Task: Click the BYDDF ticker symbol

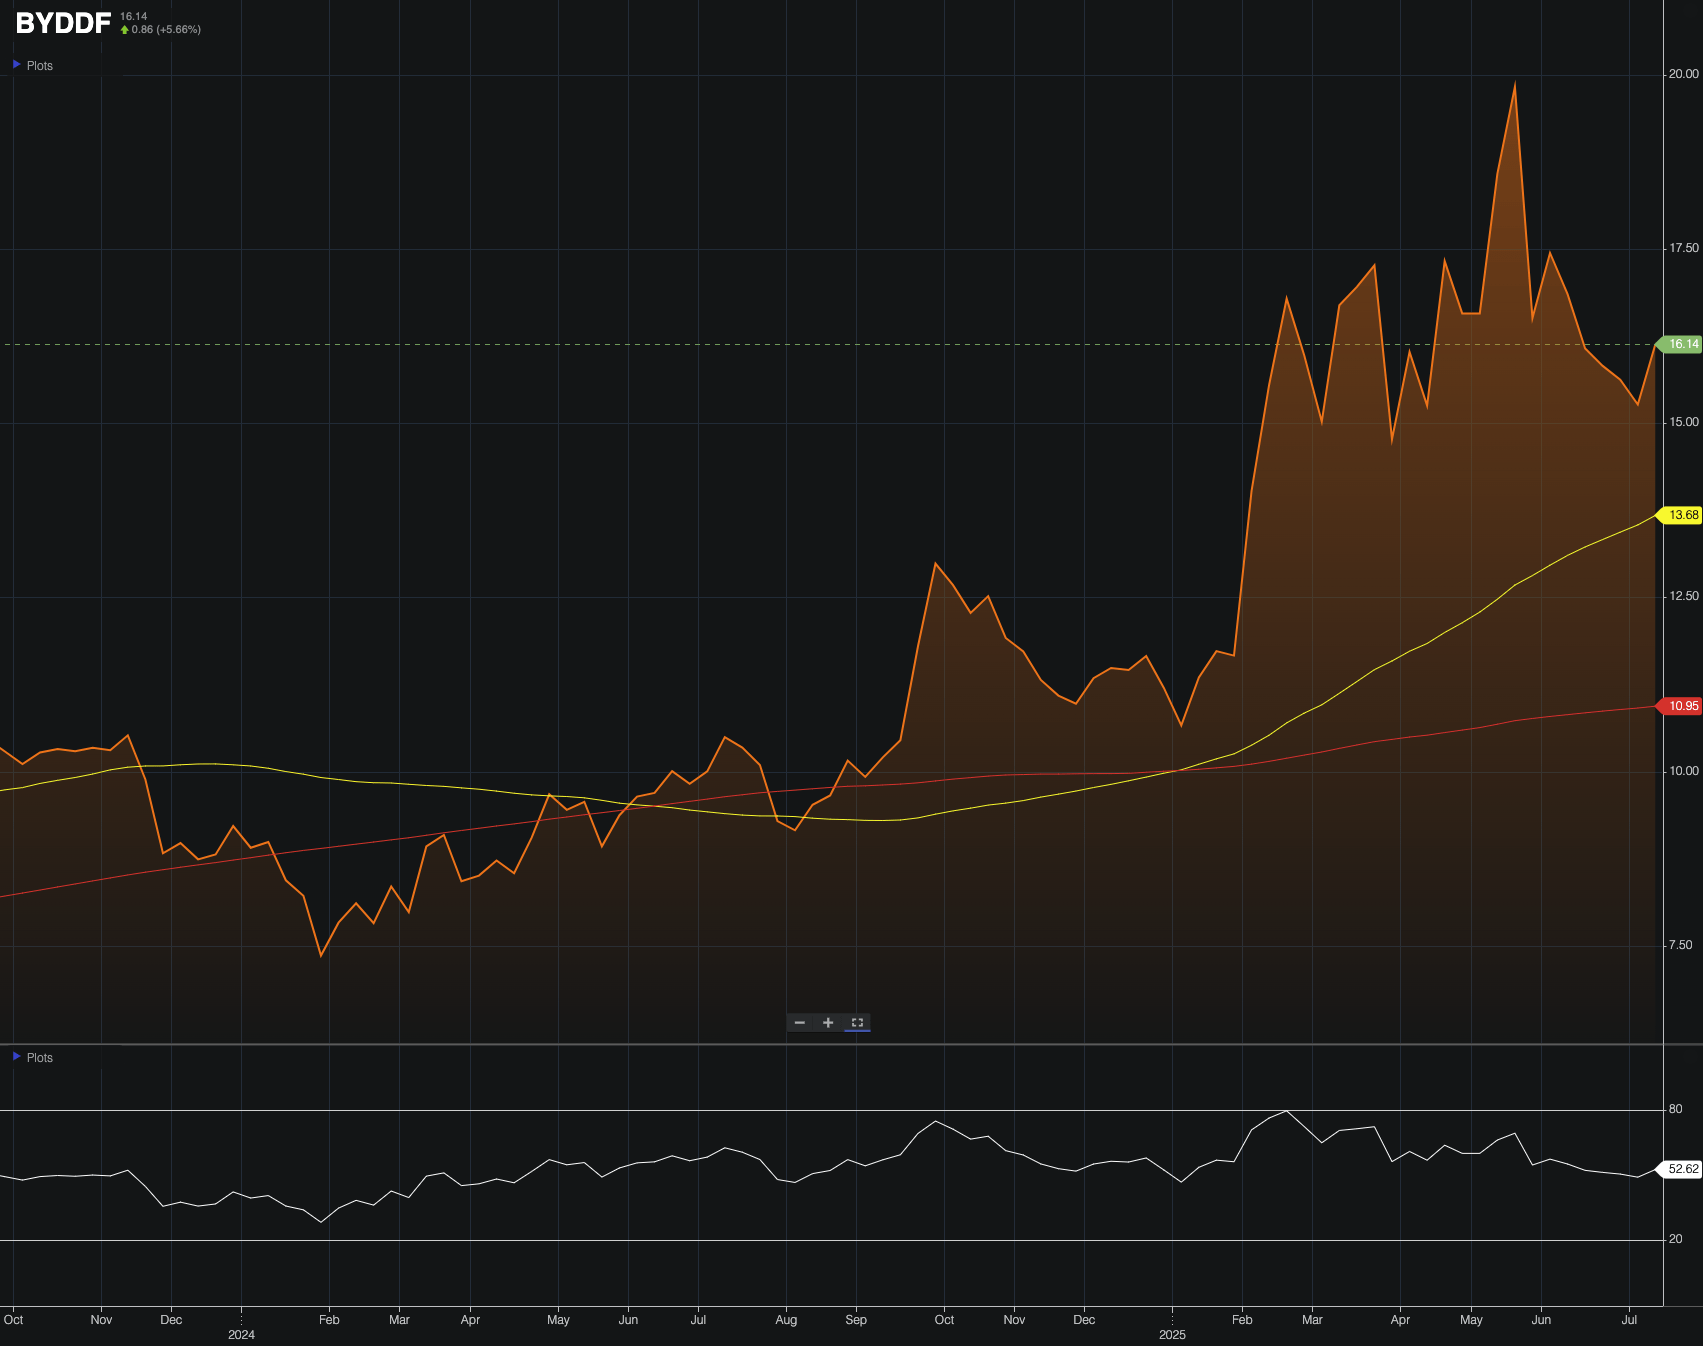Action: pos(60,22)
